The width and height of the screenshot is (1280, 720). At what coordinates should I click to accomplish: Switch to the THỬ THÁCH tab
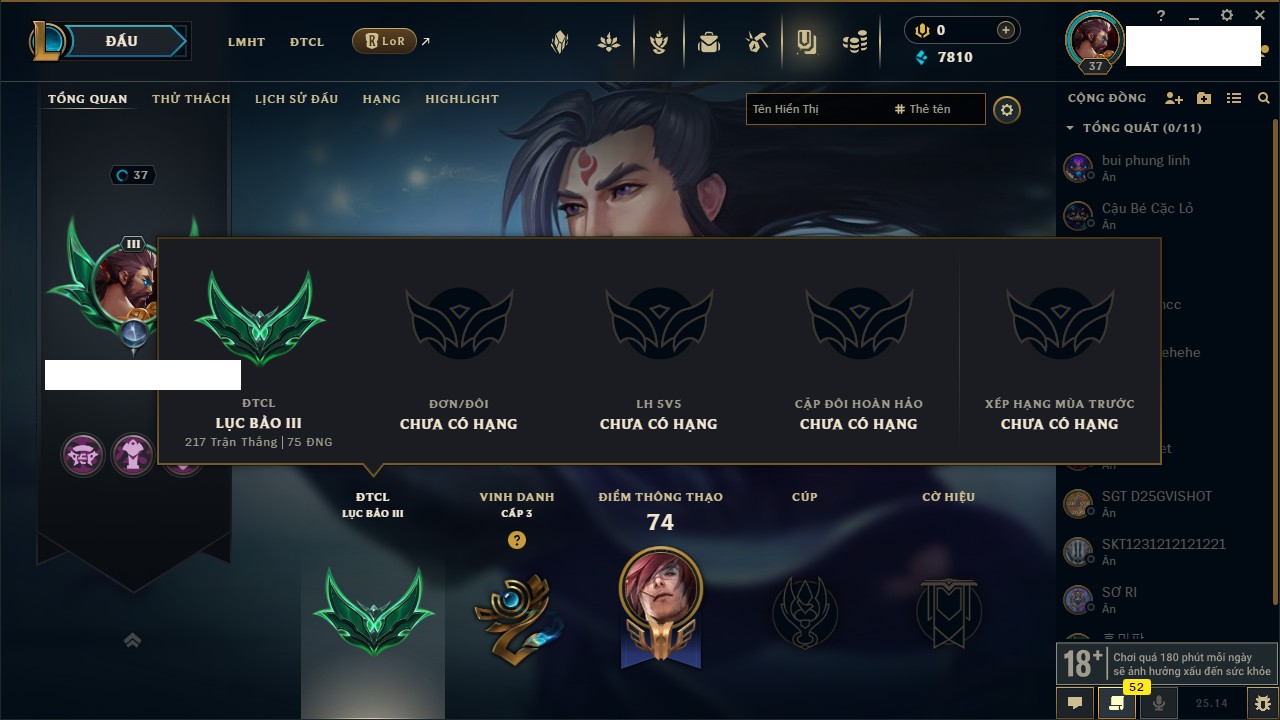[x=191, y=99]
